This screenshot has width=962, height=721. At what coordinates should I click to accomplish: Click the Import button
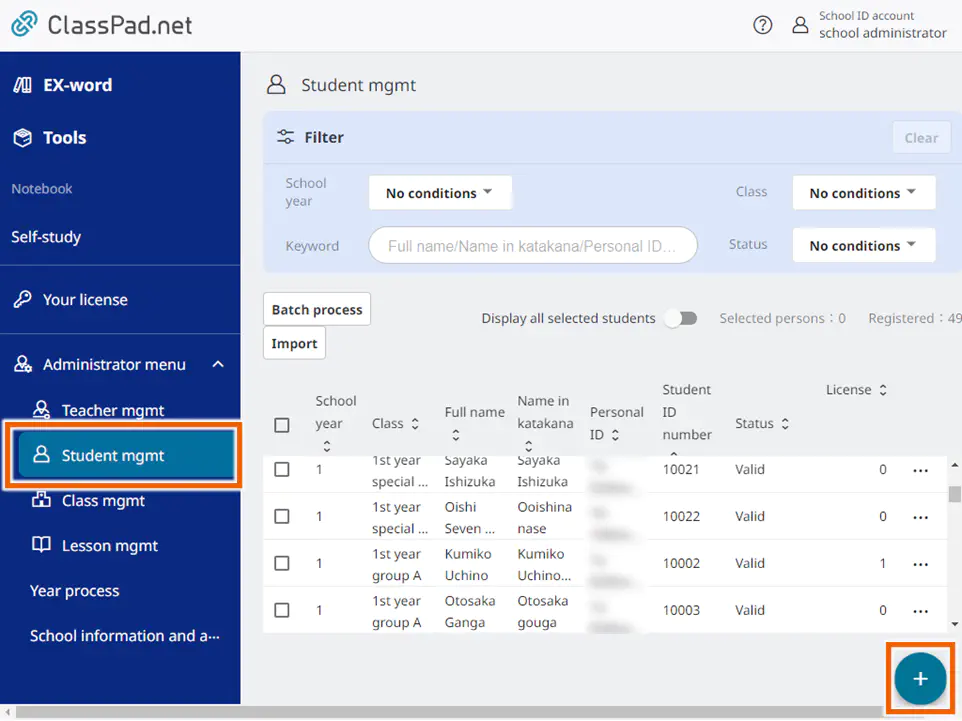tap(294, 343)
